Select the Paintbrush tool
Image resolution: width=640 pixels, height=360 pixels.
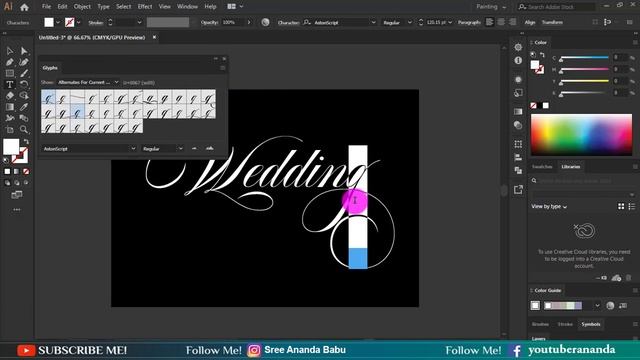click(24, 73)
